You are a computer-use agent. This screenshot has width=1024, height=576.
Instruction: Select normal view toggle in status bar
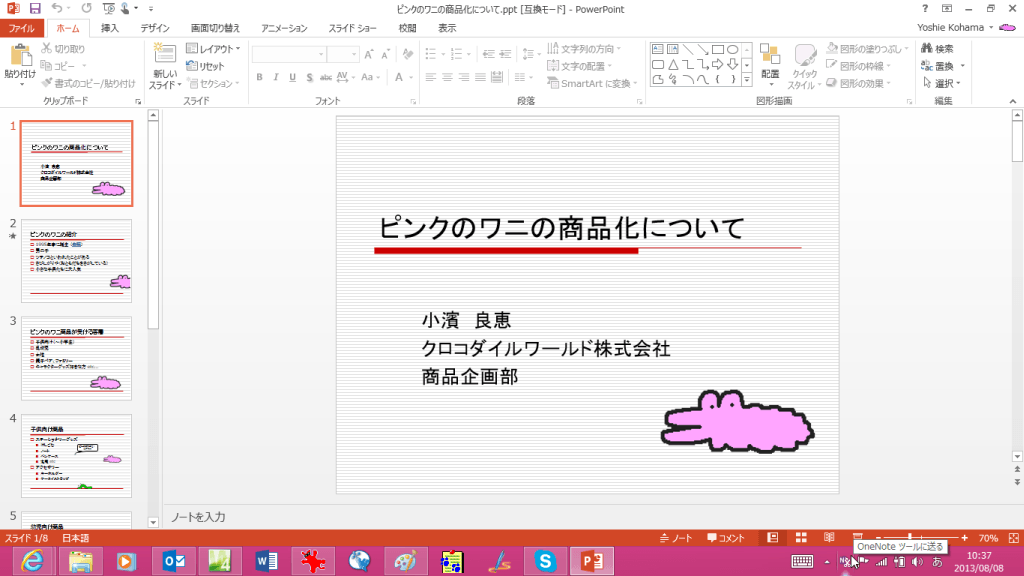(x=773, y=538)
